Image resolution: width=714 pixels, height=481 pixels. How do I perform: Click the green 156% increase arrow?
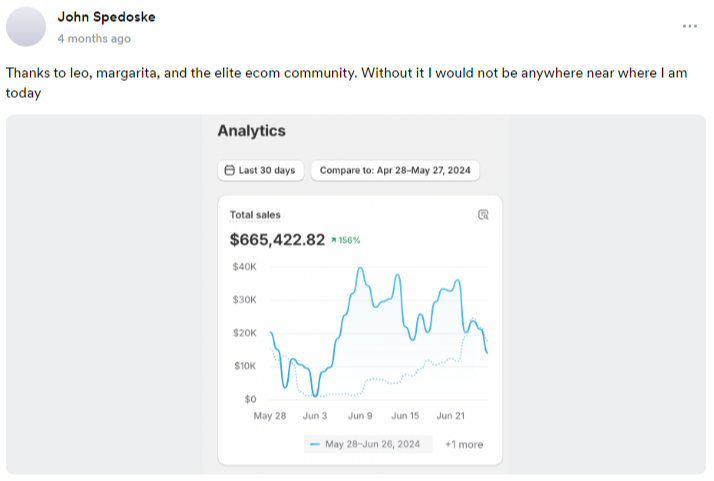(x=333, y=240)
